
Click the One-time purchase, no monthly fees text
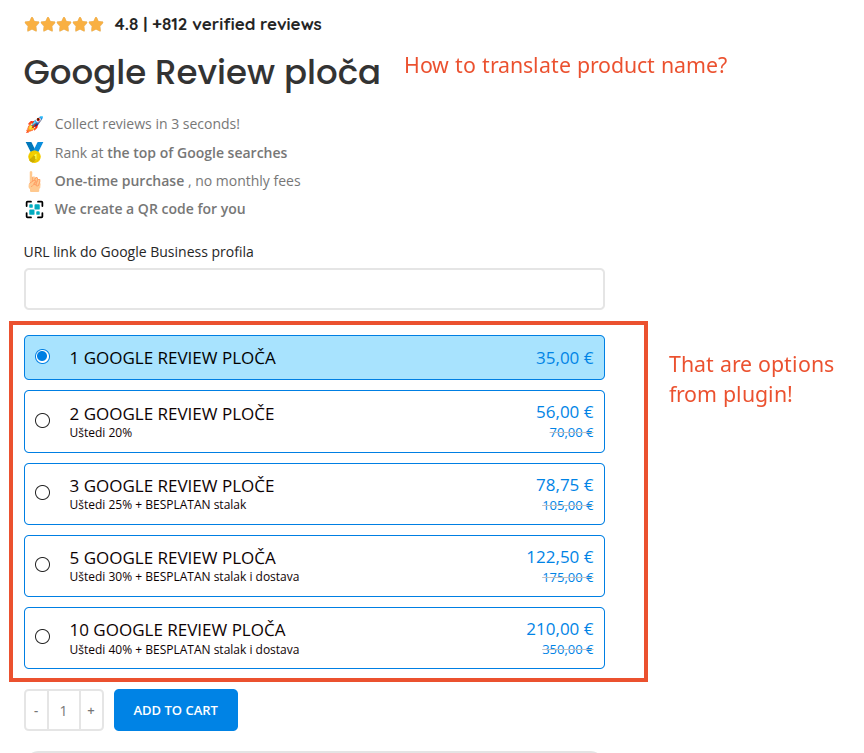pyautogui.click(x=177, y=181)
